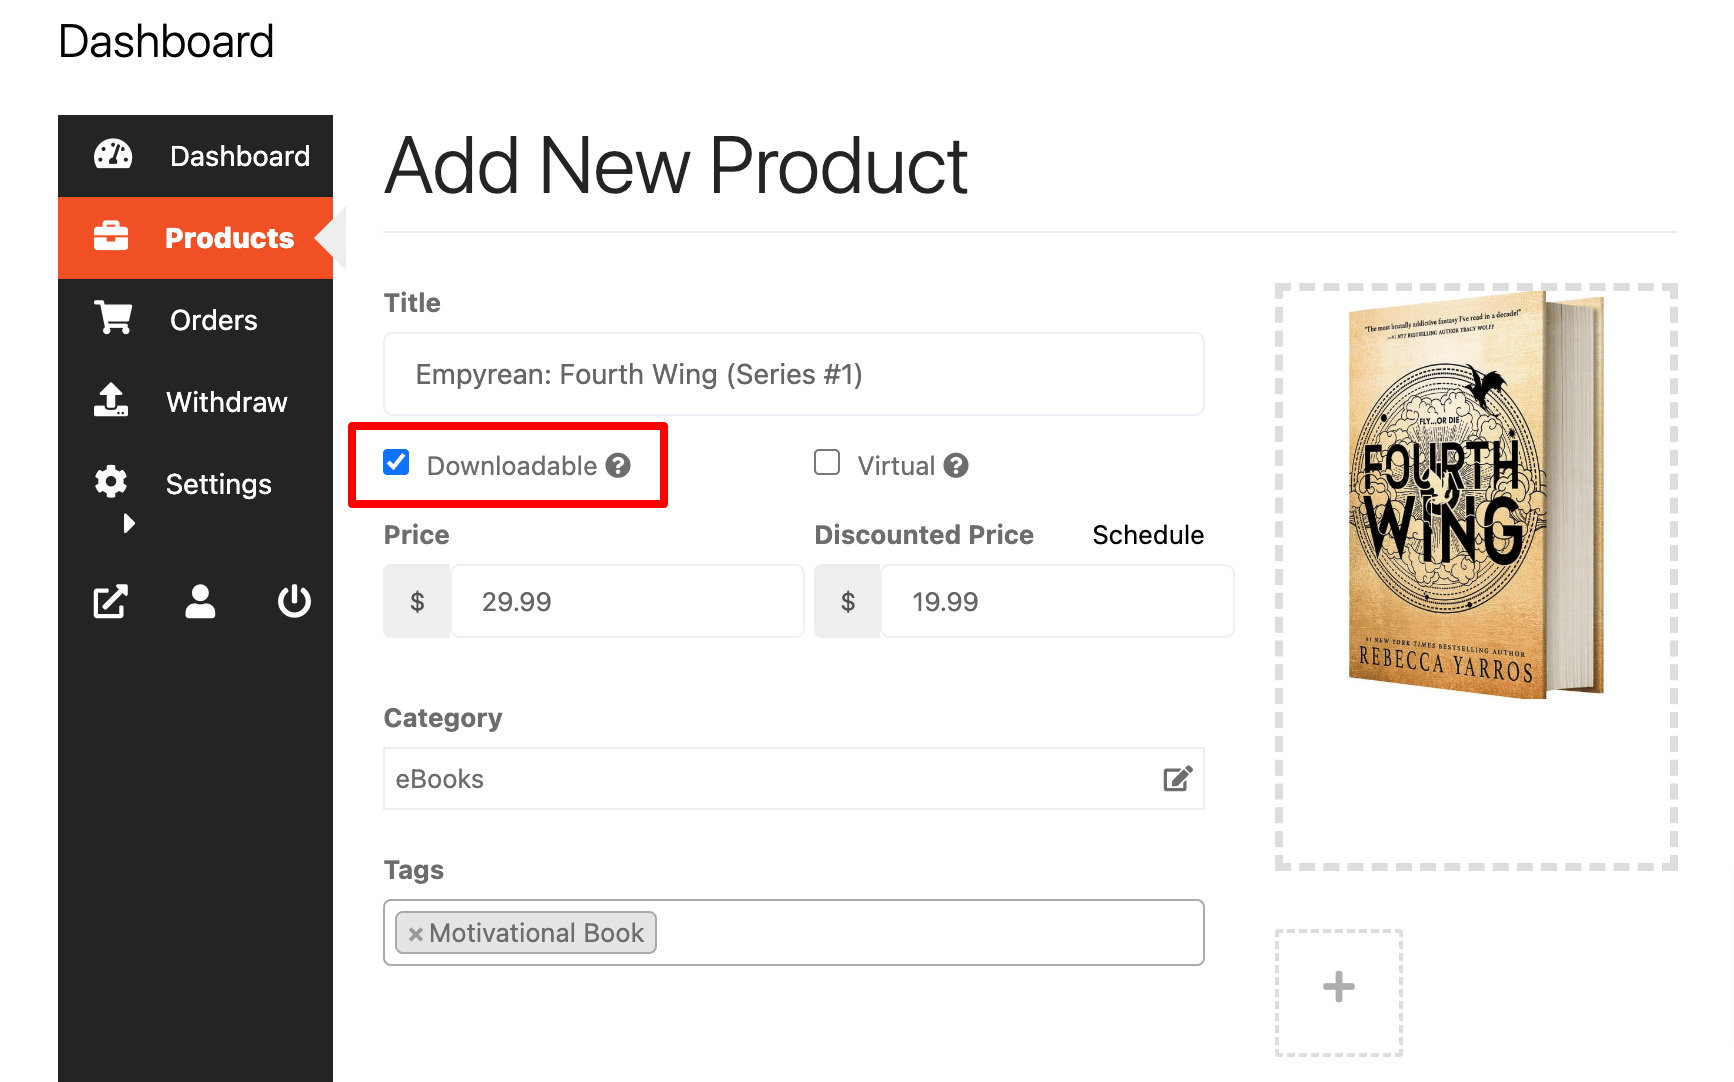
Task: Click the edit pencil in the Category field
Action: [1177, 778]
